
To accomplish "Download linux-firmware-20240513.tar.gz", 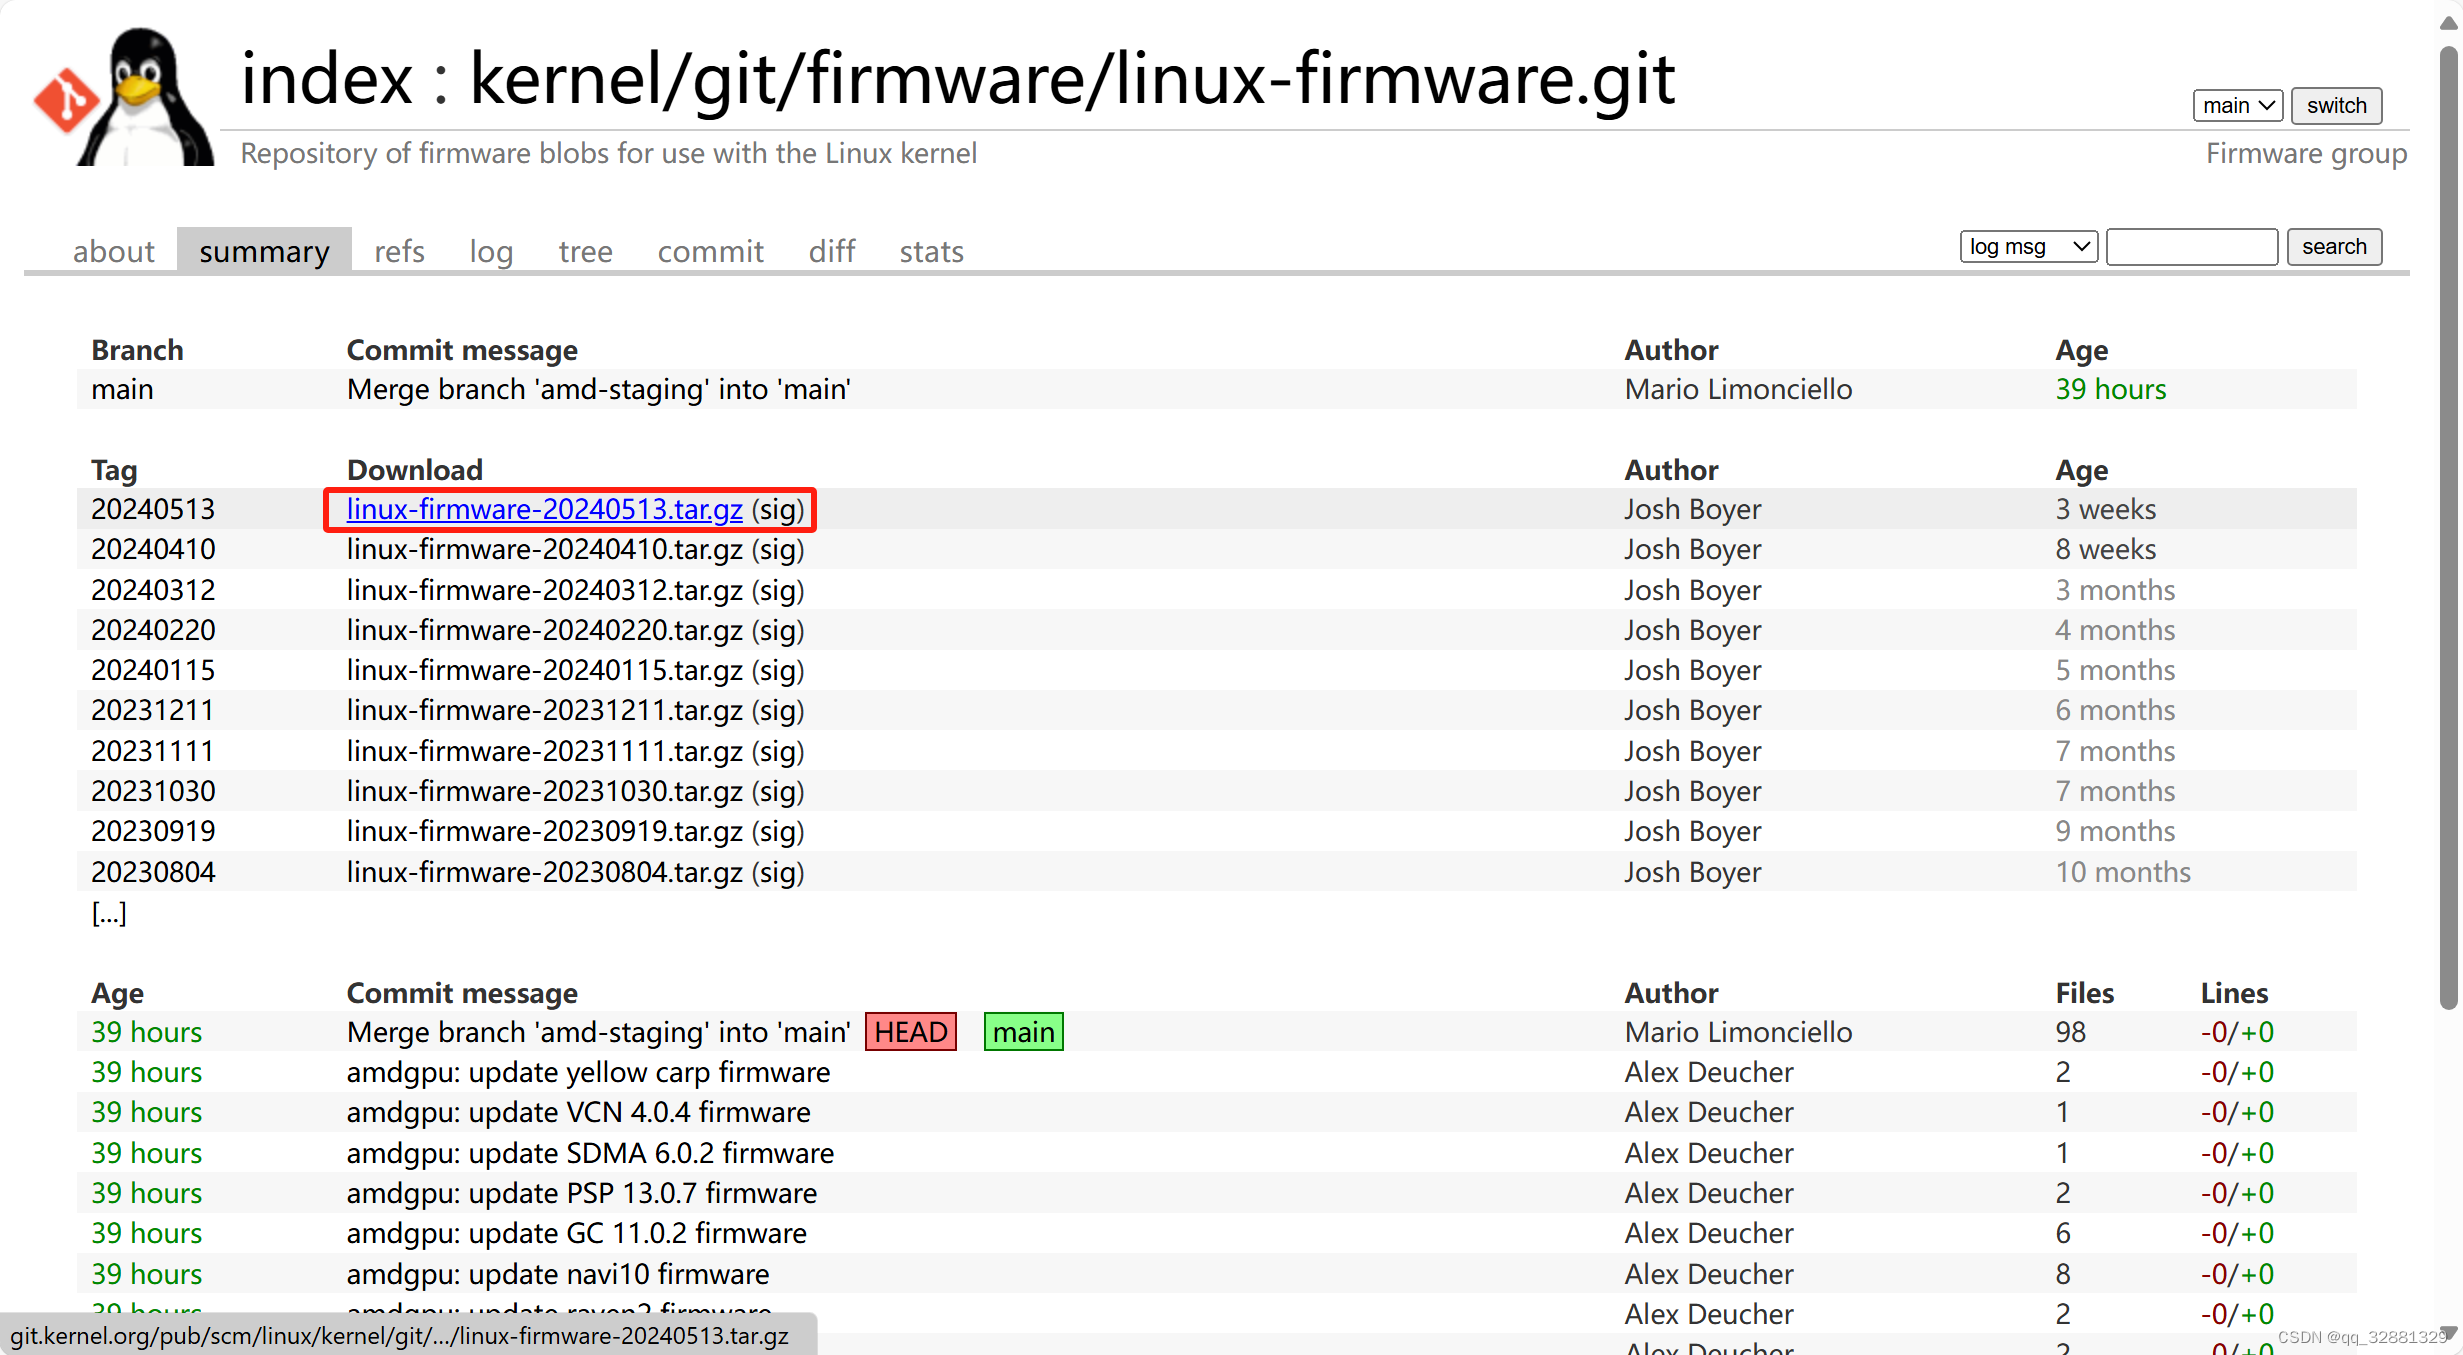I will click(544, 509).
